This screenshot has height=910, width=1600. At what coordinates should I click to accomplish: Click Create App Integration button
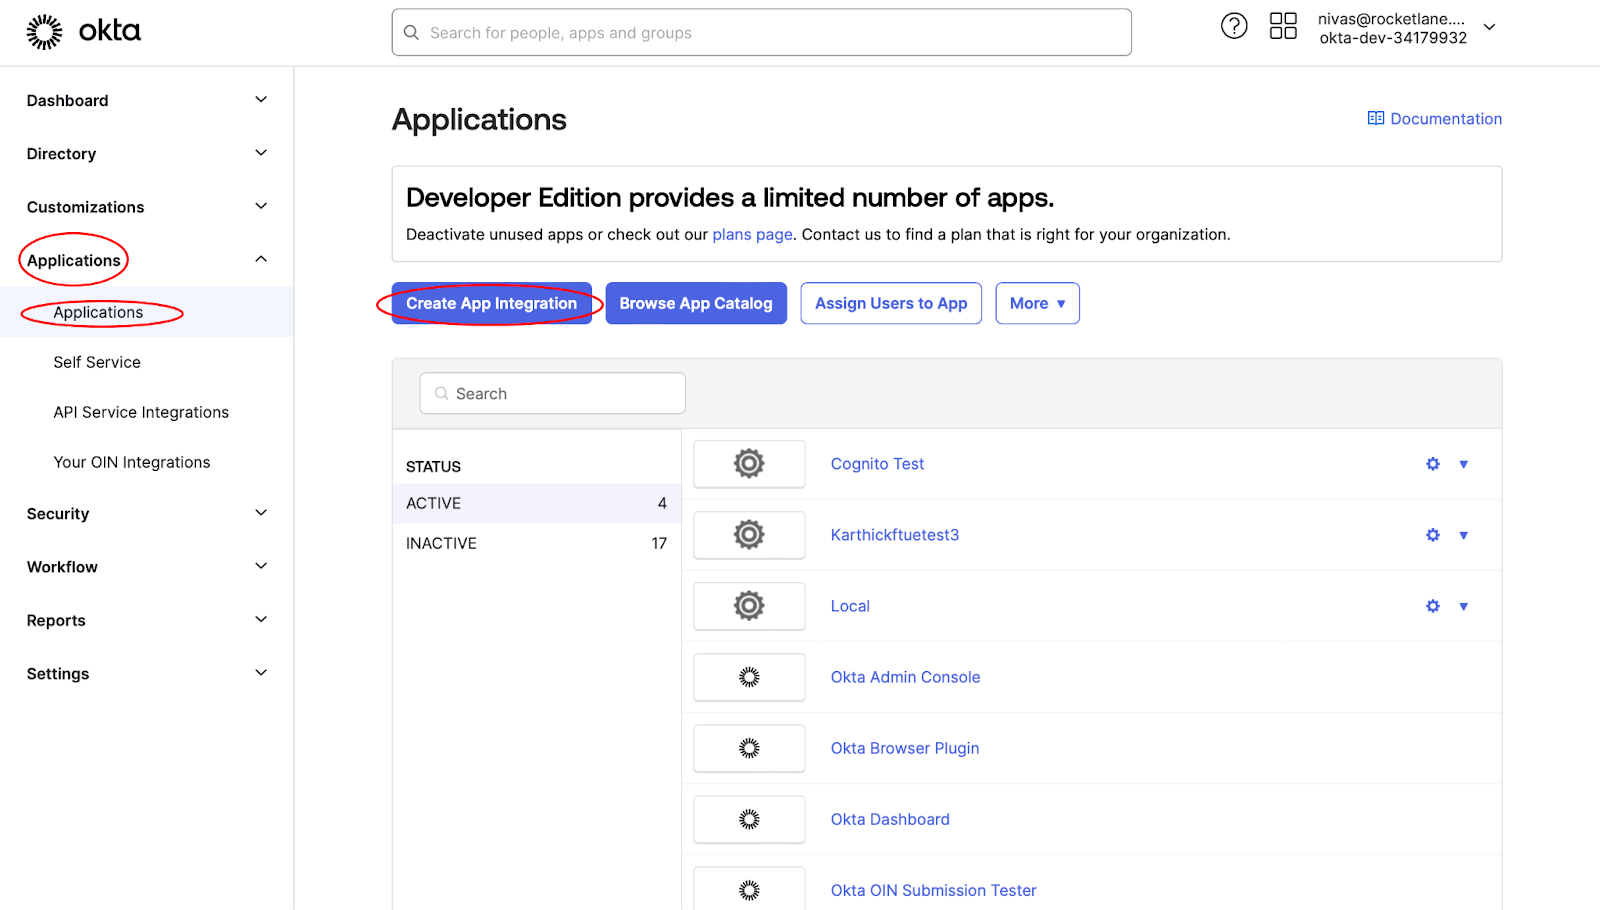point(491,303)
